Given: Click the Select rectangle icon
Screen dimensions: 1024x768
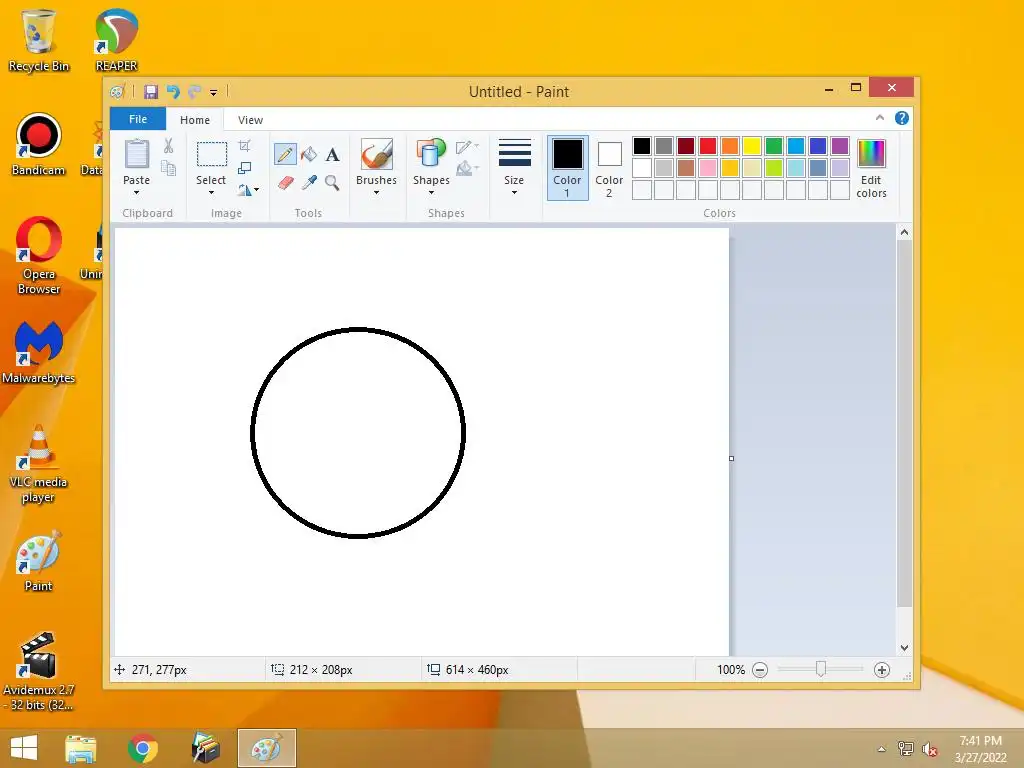Looking at the screenshot, I should pyautogui.click(x=212, y=155).
